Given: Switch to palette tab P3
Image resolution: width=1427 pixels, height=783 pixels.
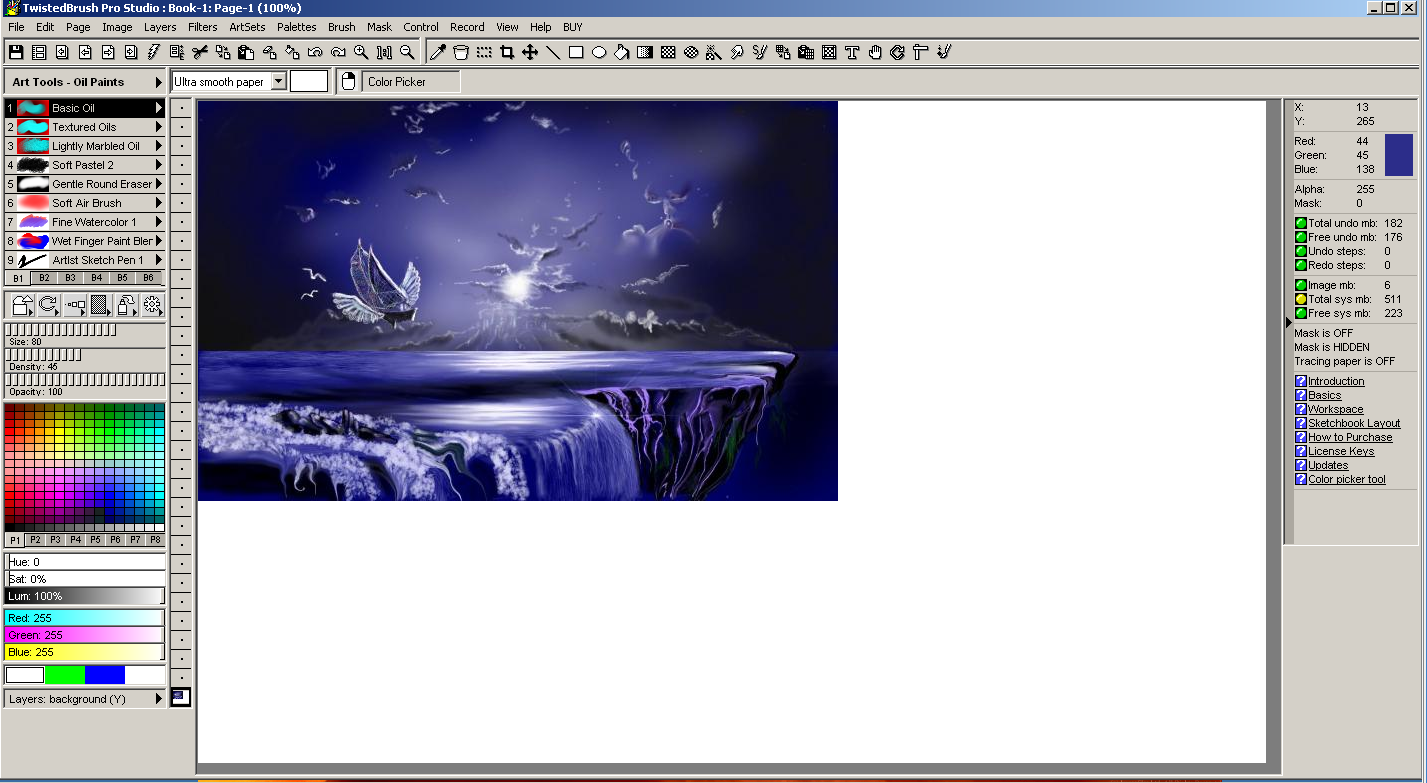Looking at the screenshot, I should tap(55, 540).
